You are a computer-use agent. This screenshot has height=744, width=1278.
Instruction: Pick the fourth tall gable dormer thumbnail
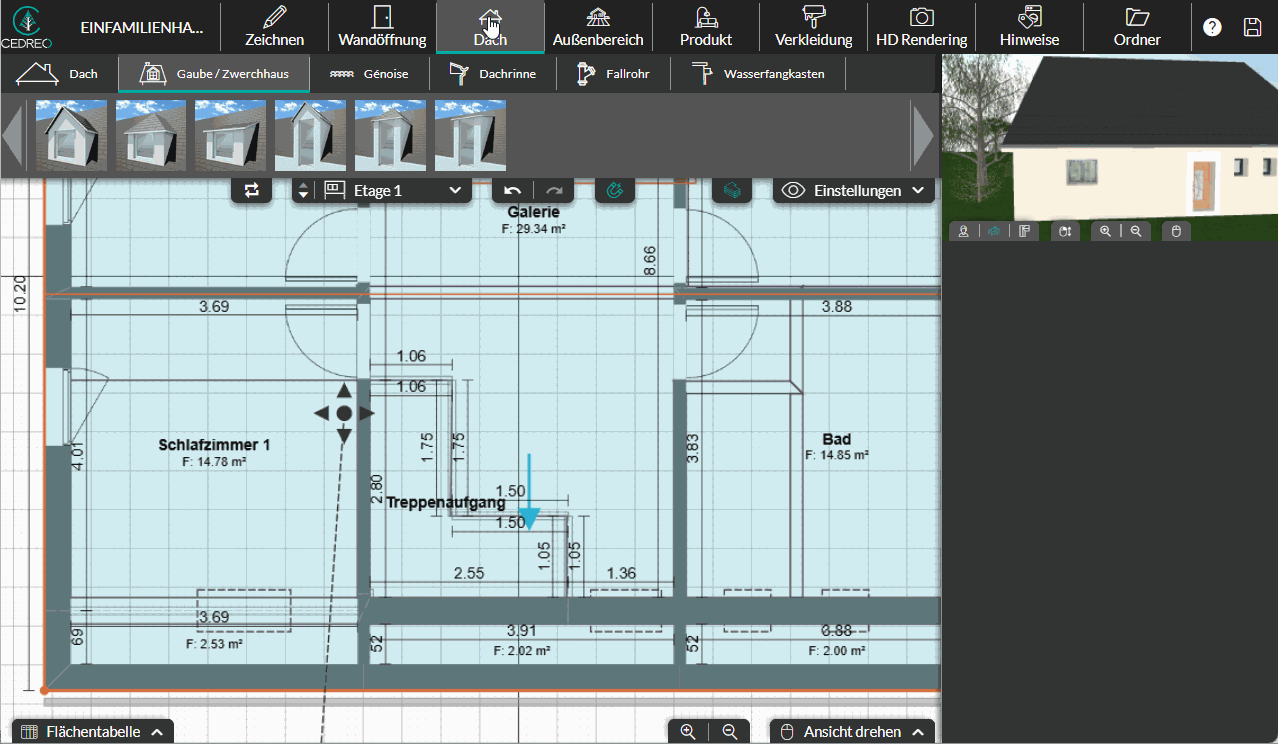311,135
